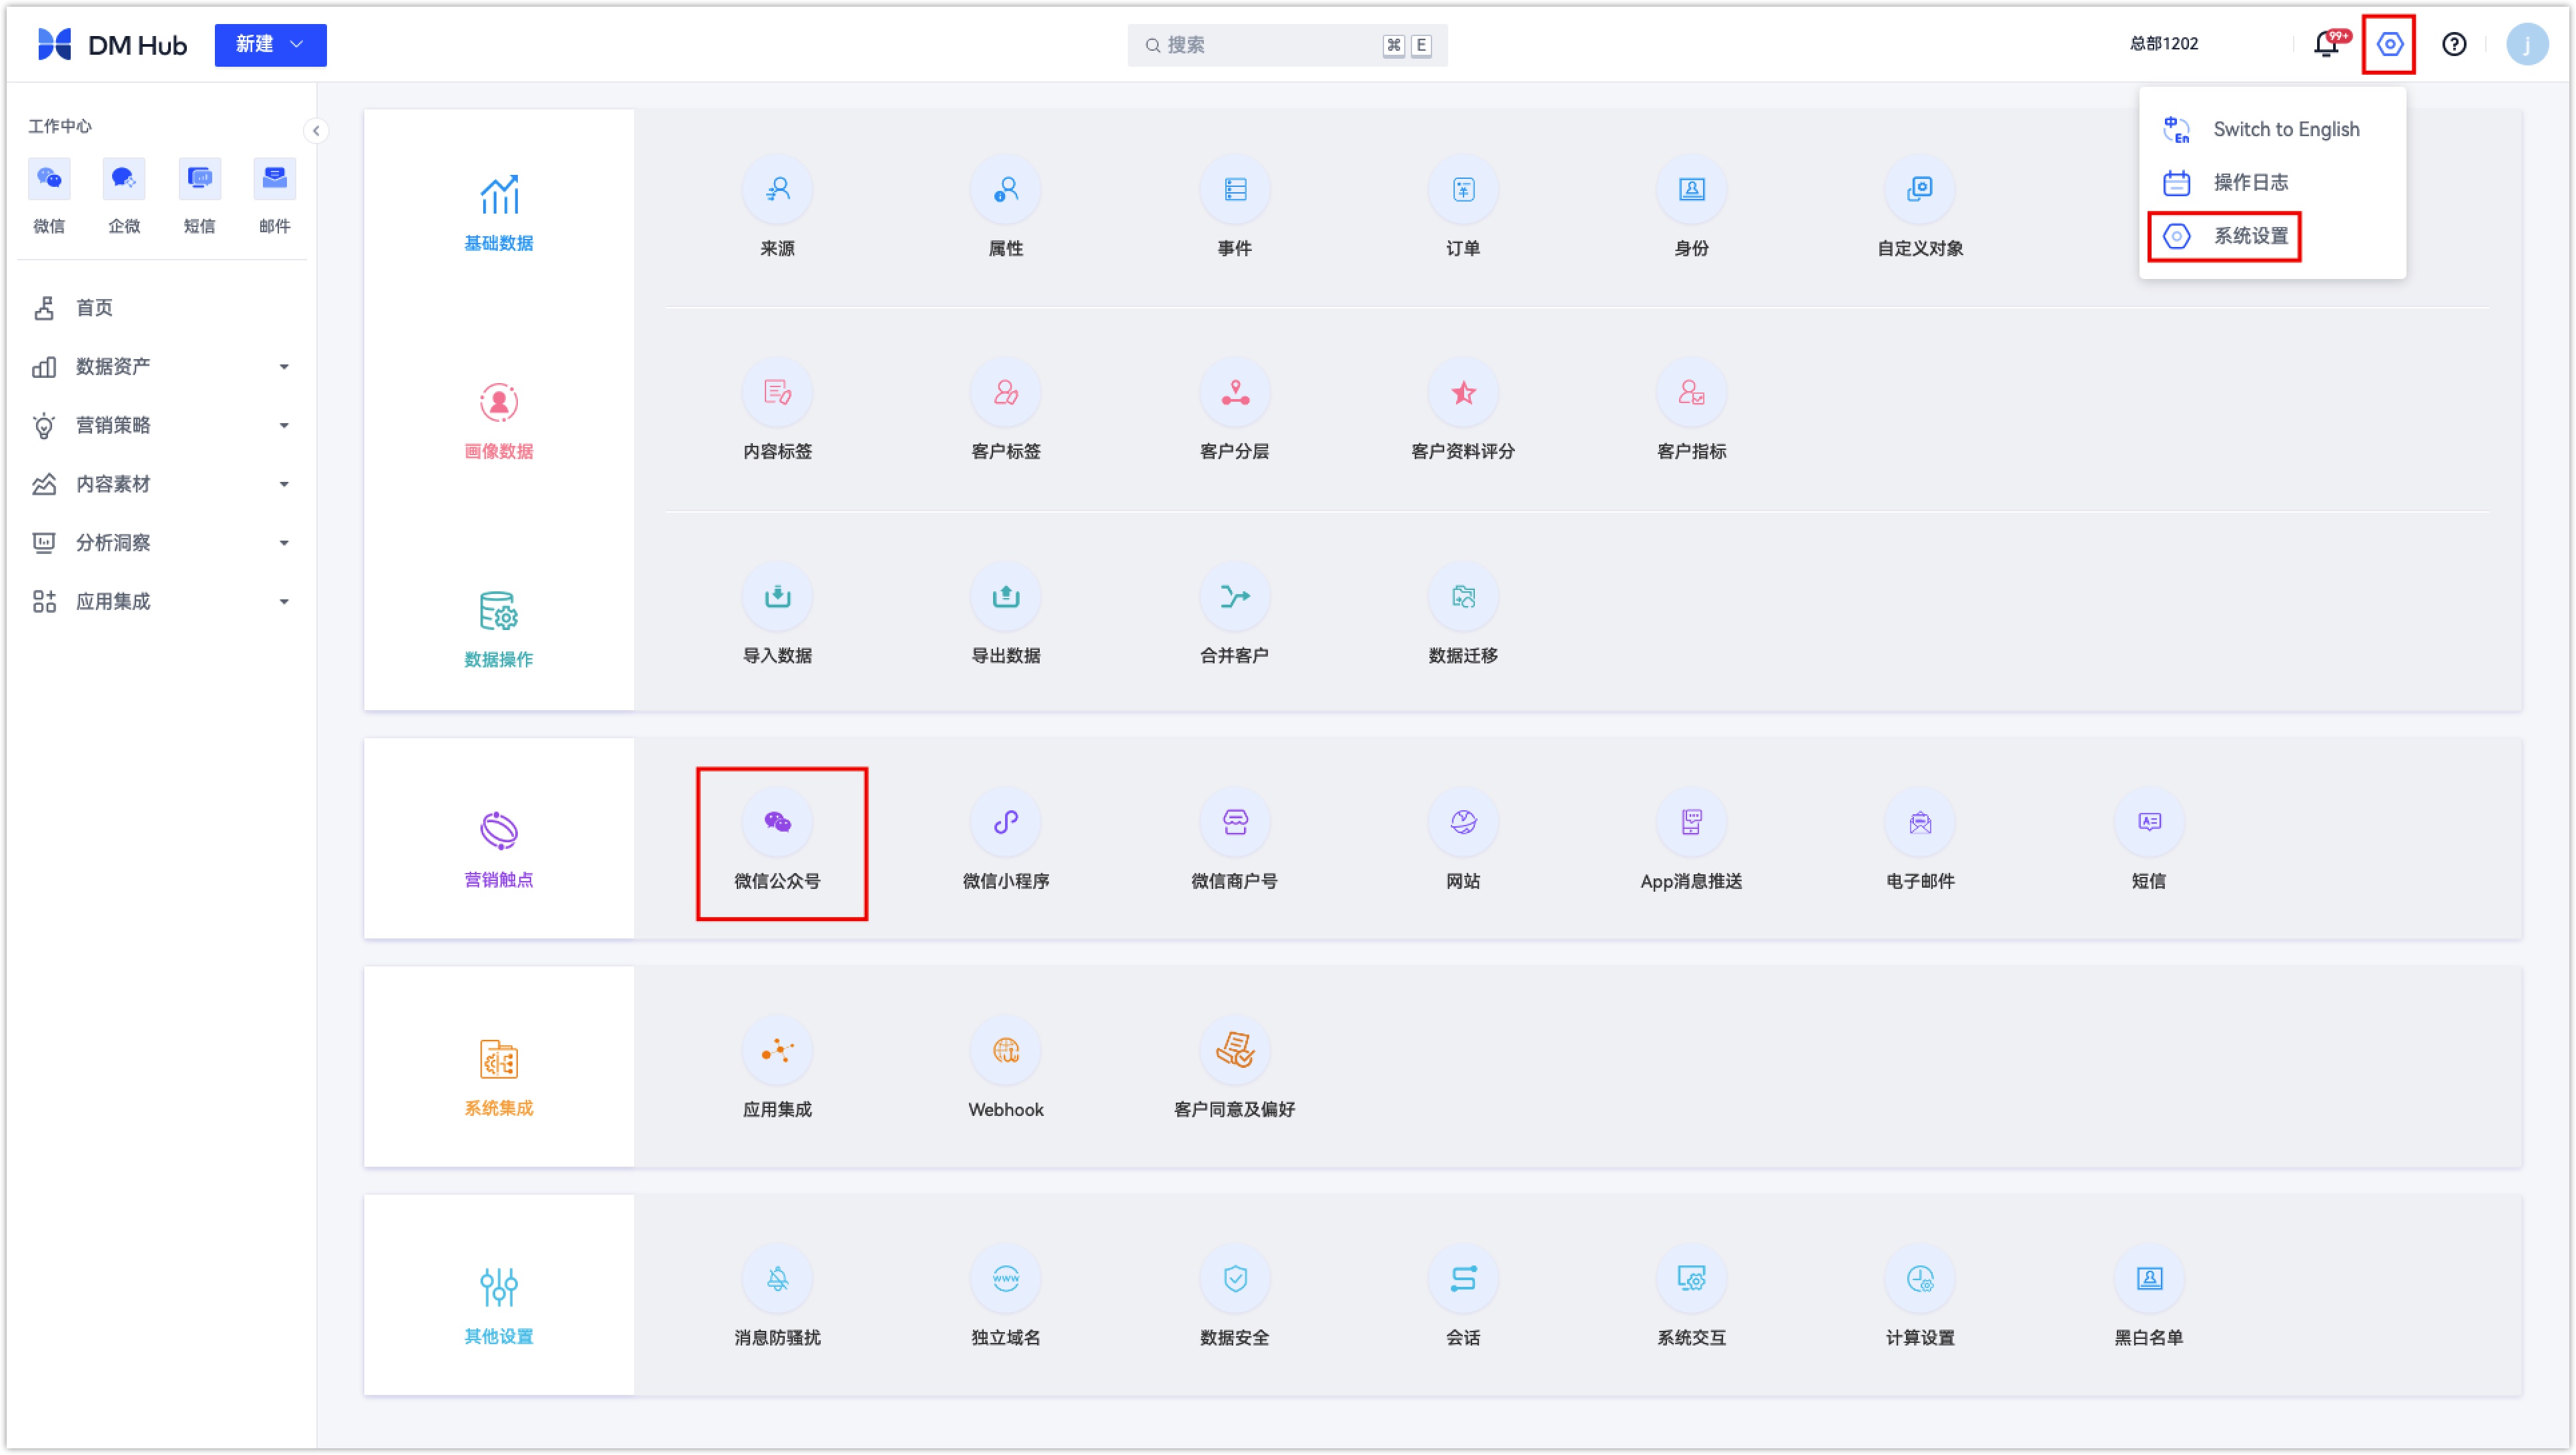Open the 属性 (Attributes) icon
The image size is (2576, 1455).
(1006, 190)
